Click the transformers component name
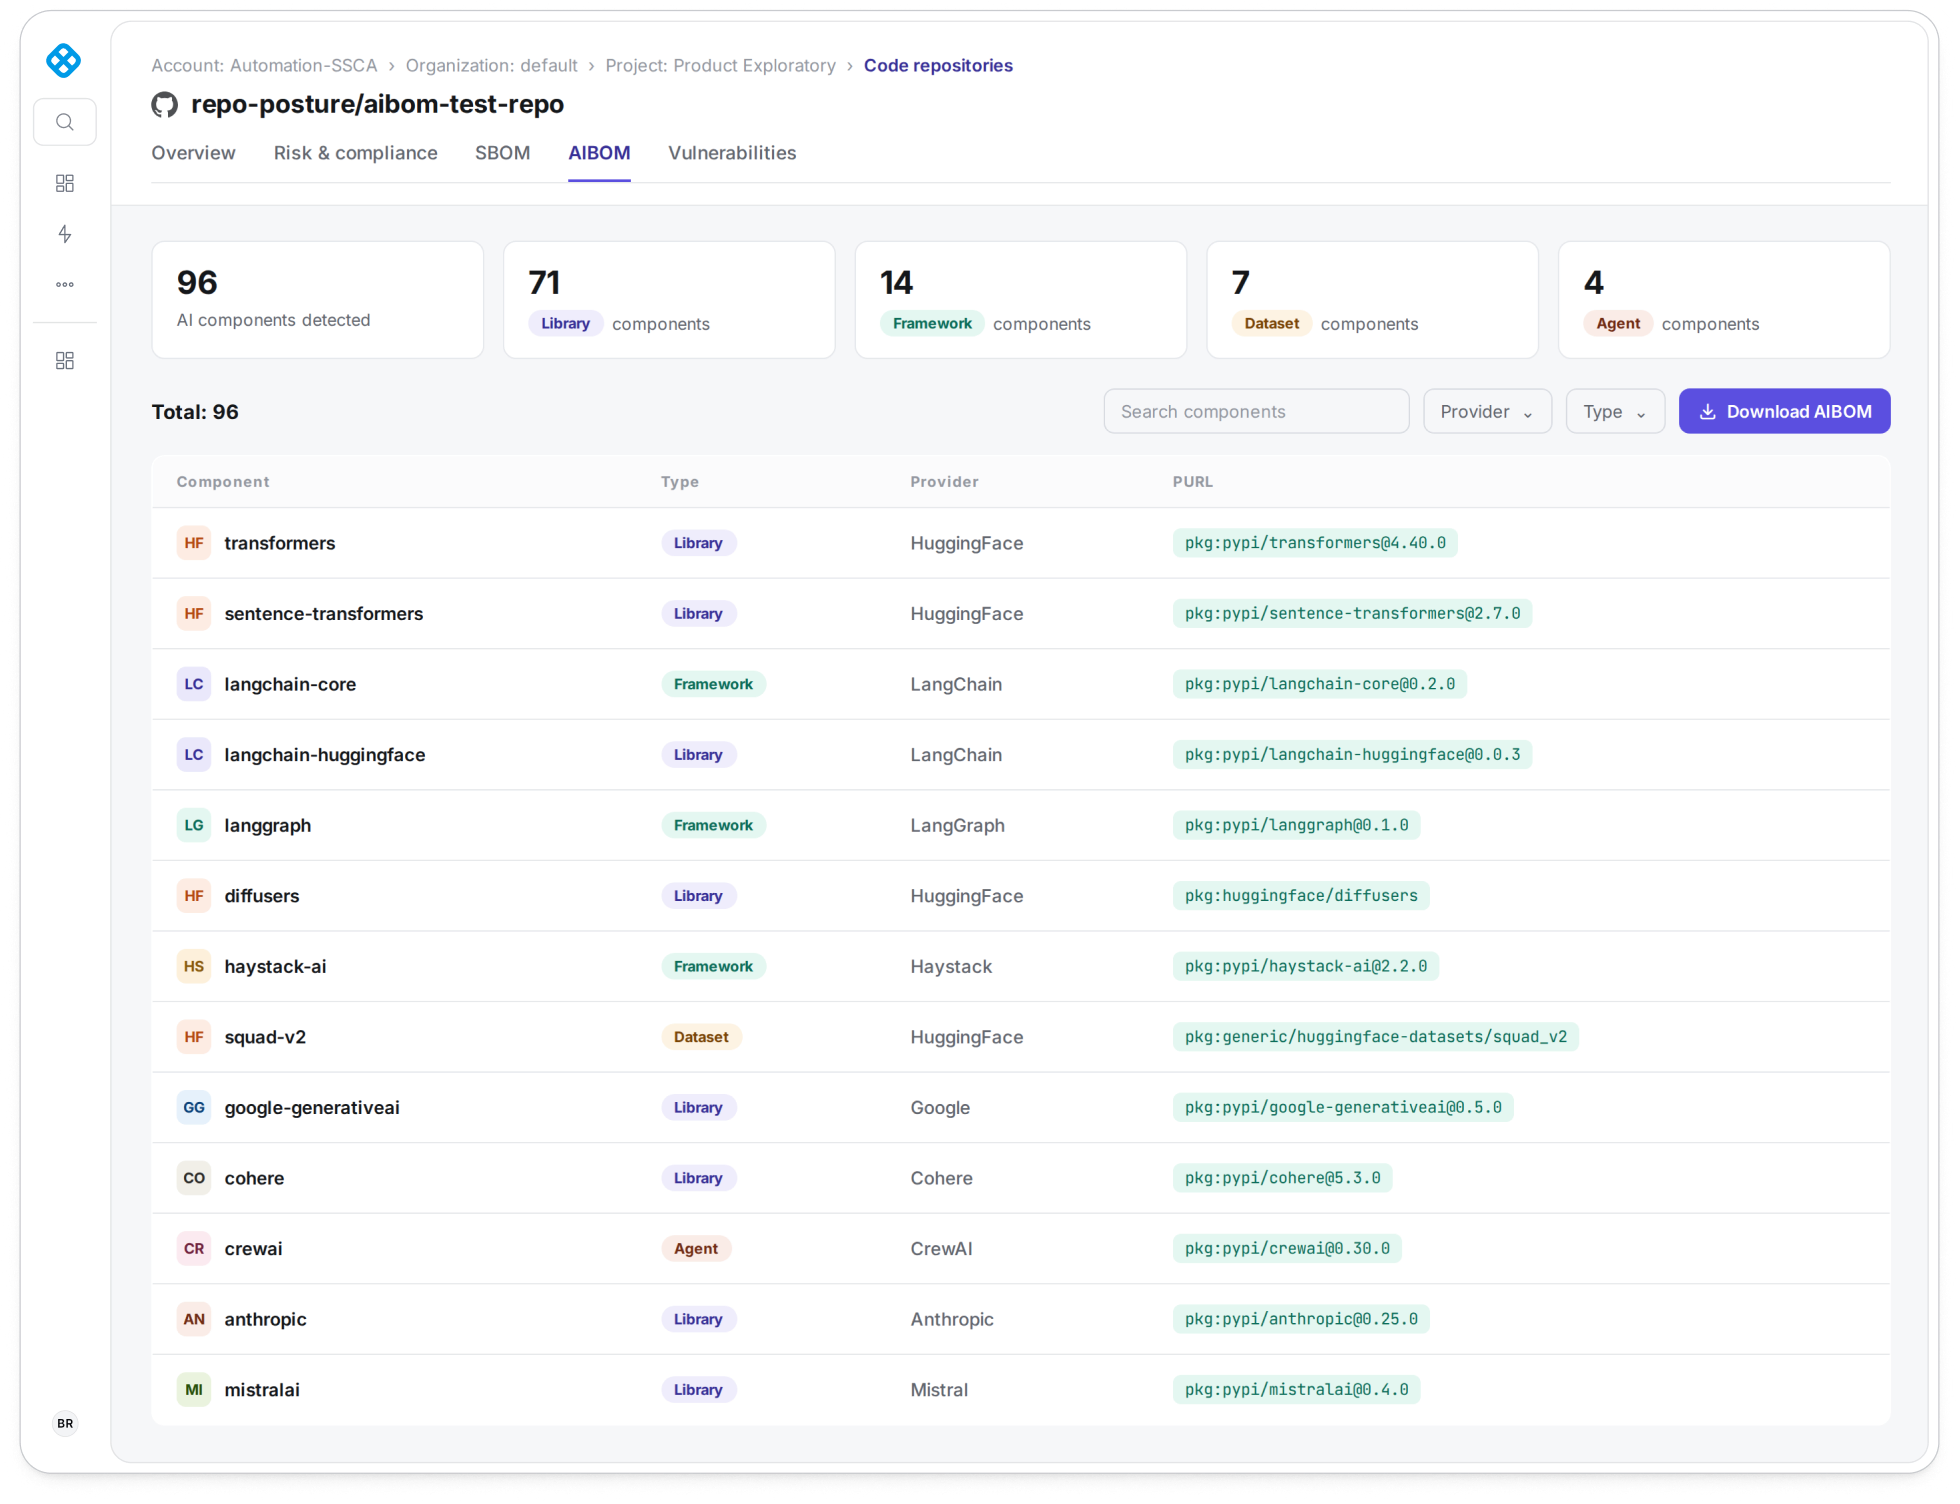Image resolution: width=1960 pixels, height=1504 pixels. [x=280, y=543]
